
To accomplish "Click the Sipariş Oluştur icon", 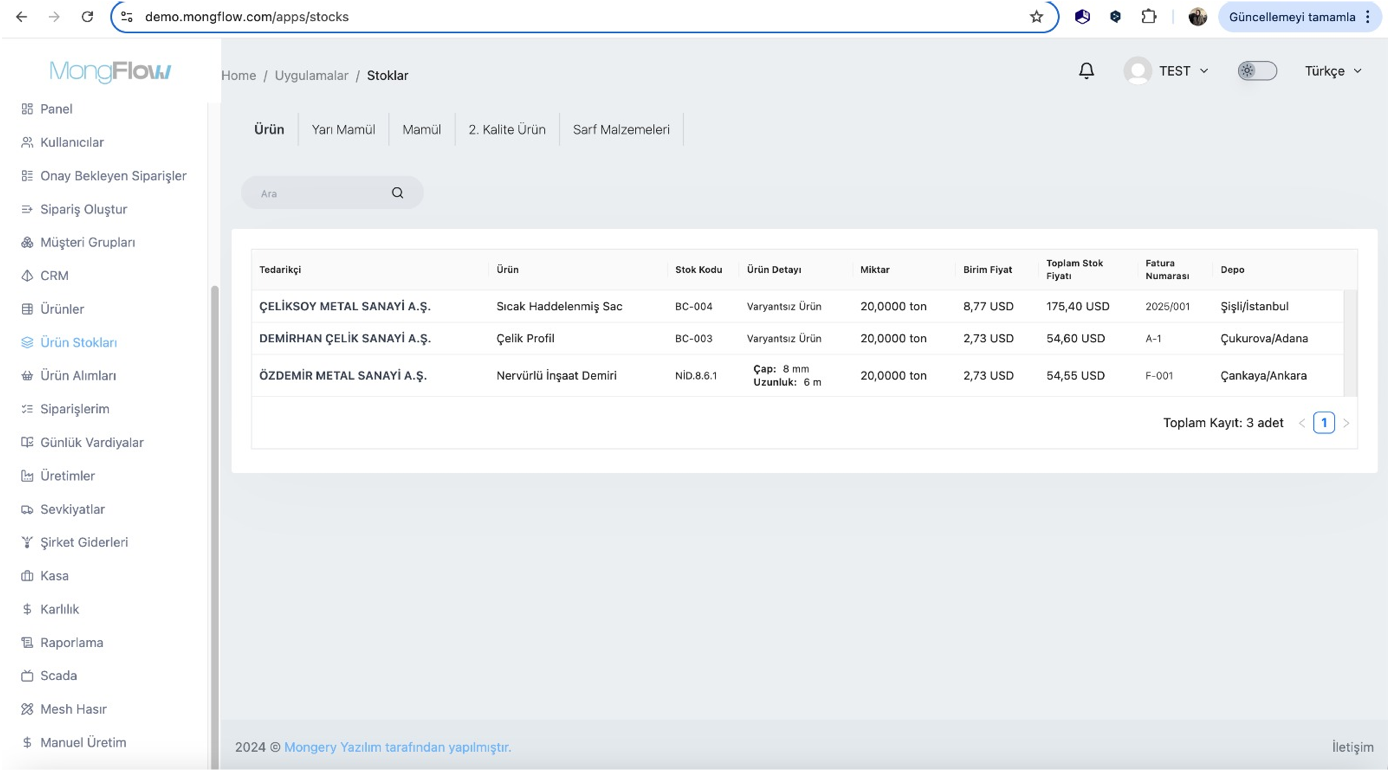I will 27,209.
